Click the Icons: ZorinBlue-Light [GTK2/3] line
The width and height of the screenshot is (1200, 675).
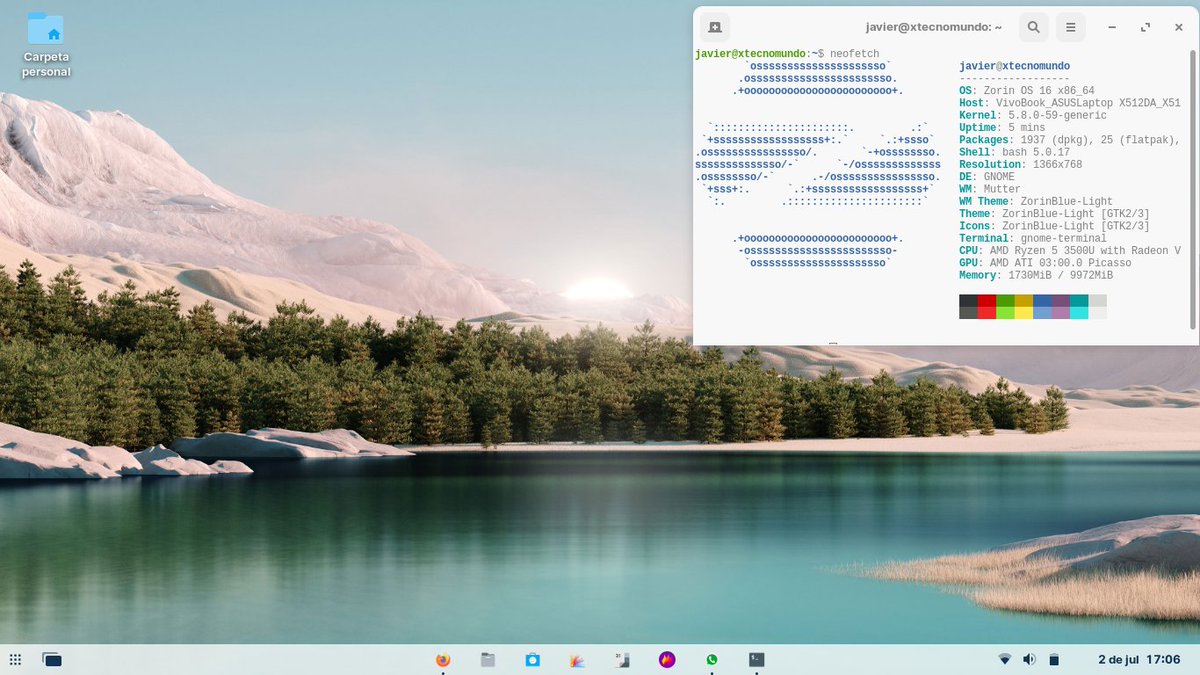point(1054,226)
